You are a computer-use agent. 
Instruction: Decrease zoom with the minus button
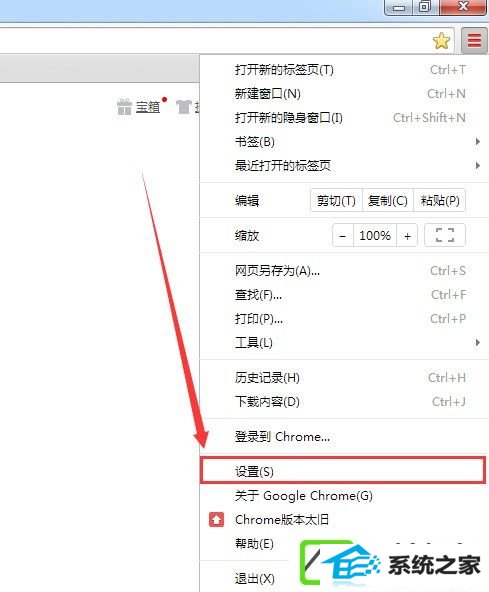(342, 236)
